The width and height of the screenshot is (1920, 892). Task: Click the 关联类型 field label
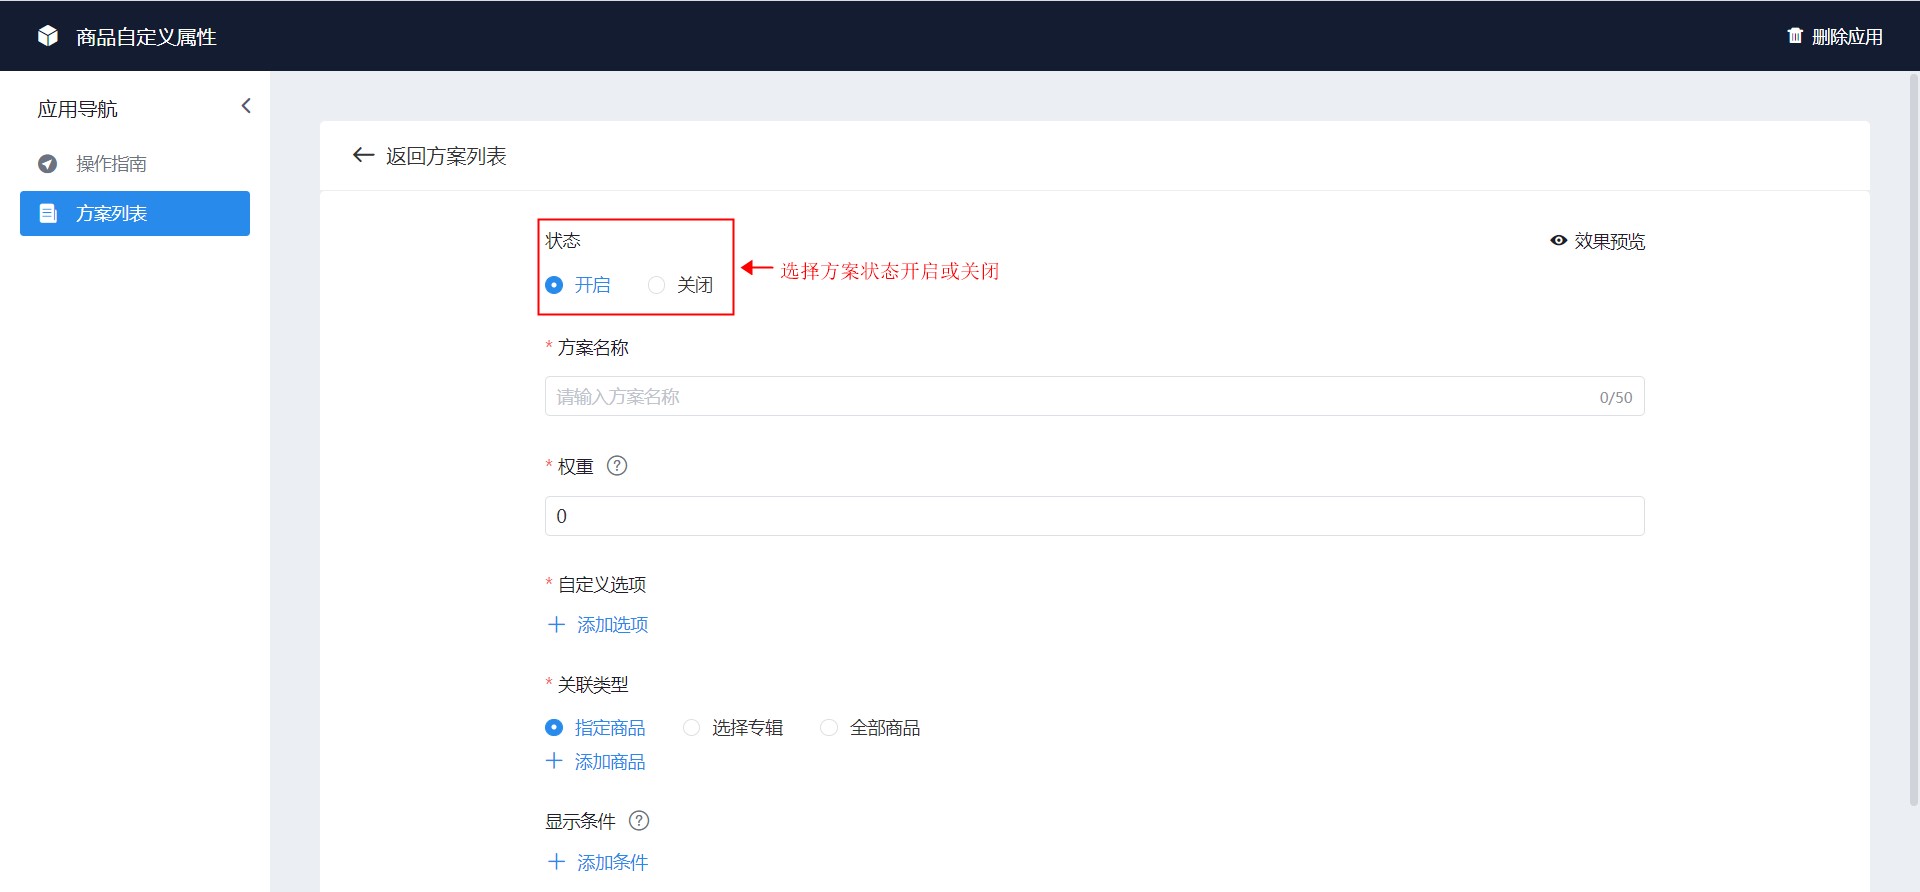tap(593, 684)
